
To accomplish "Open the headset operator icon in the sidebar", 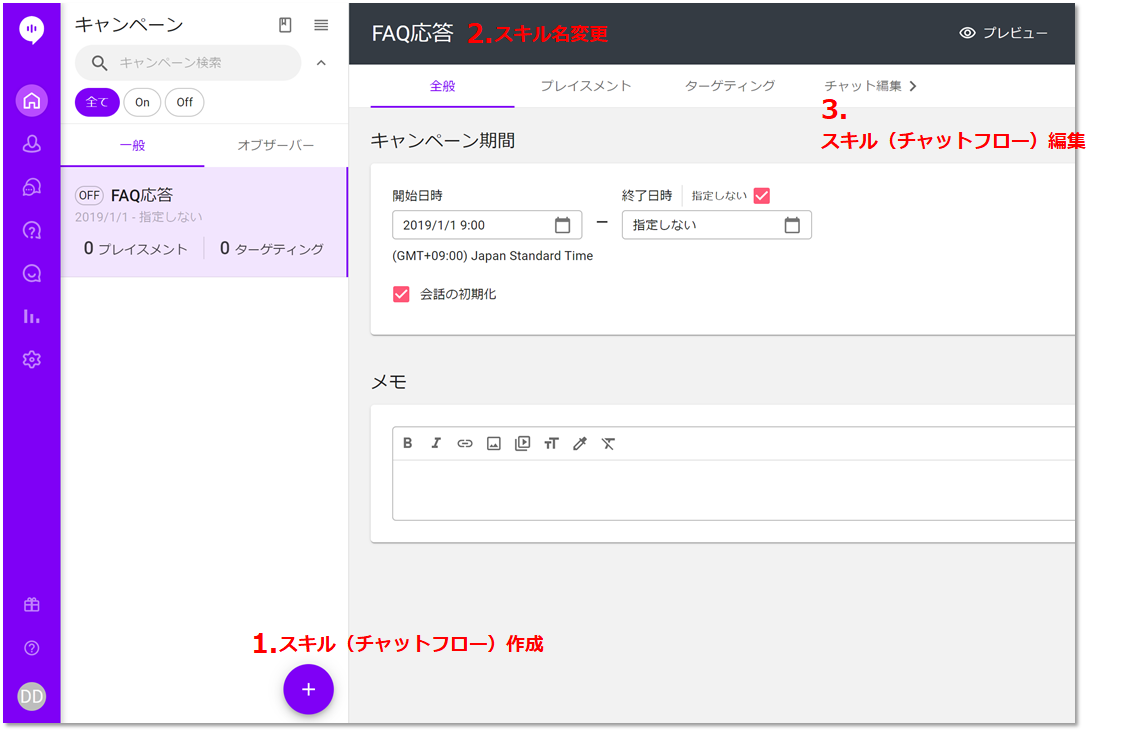I will click(x=32, y=187).
